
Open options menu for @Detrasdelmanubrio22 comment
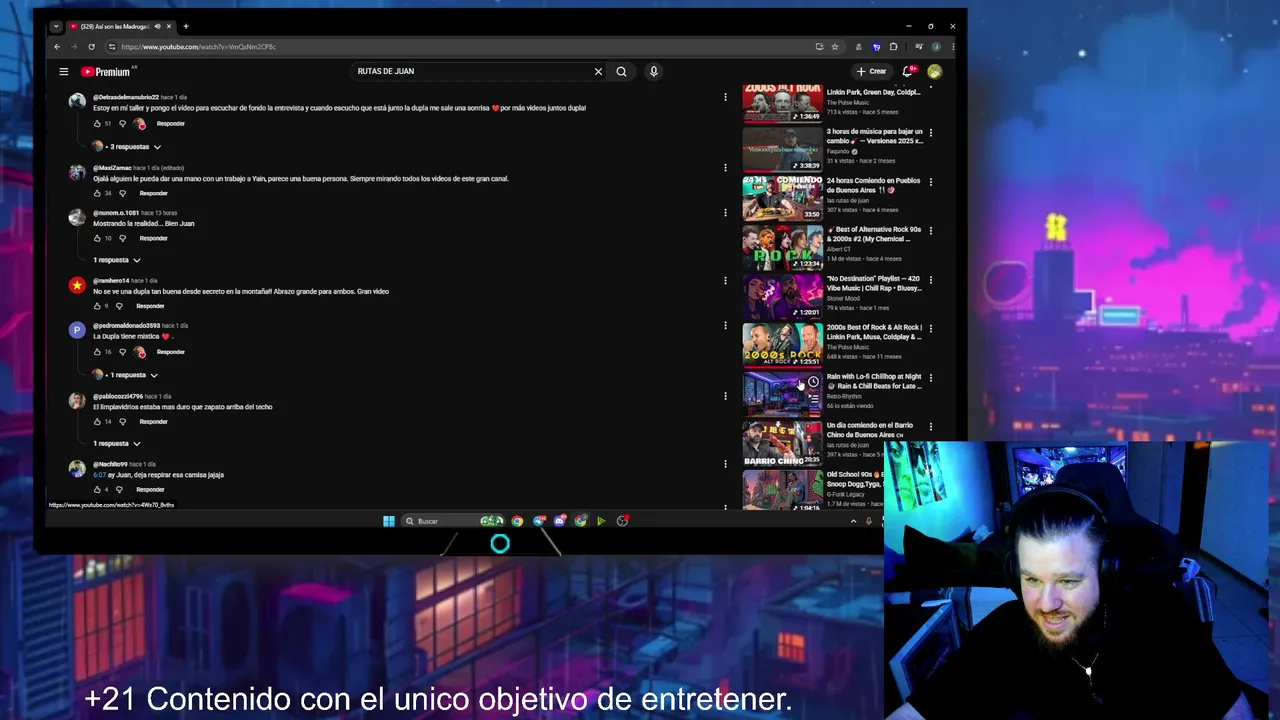725,97
